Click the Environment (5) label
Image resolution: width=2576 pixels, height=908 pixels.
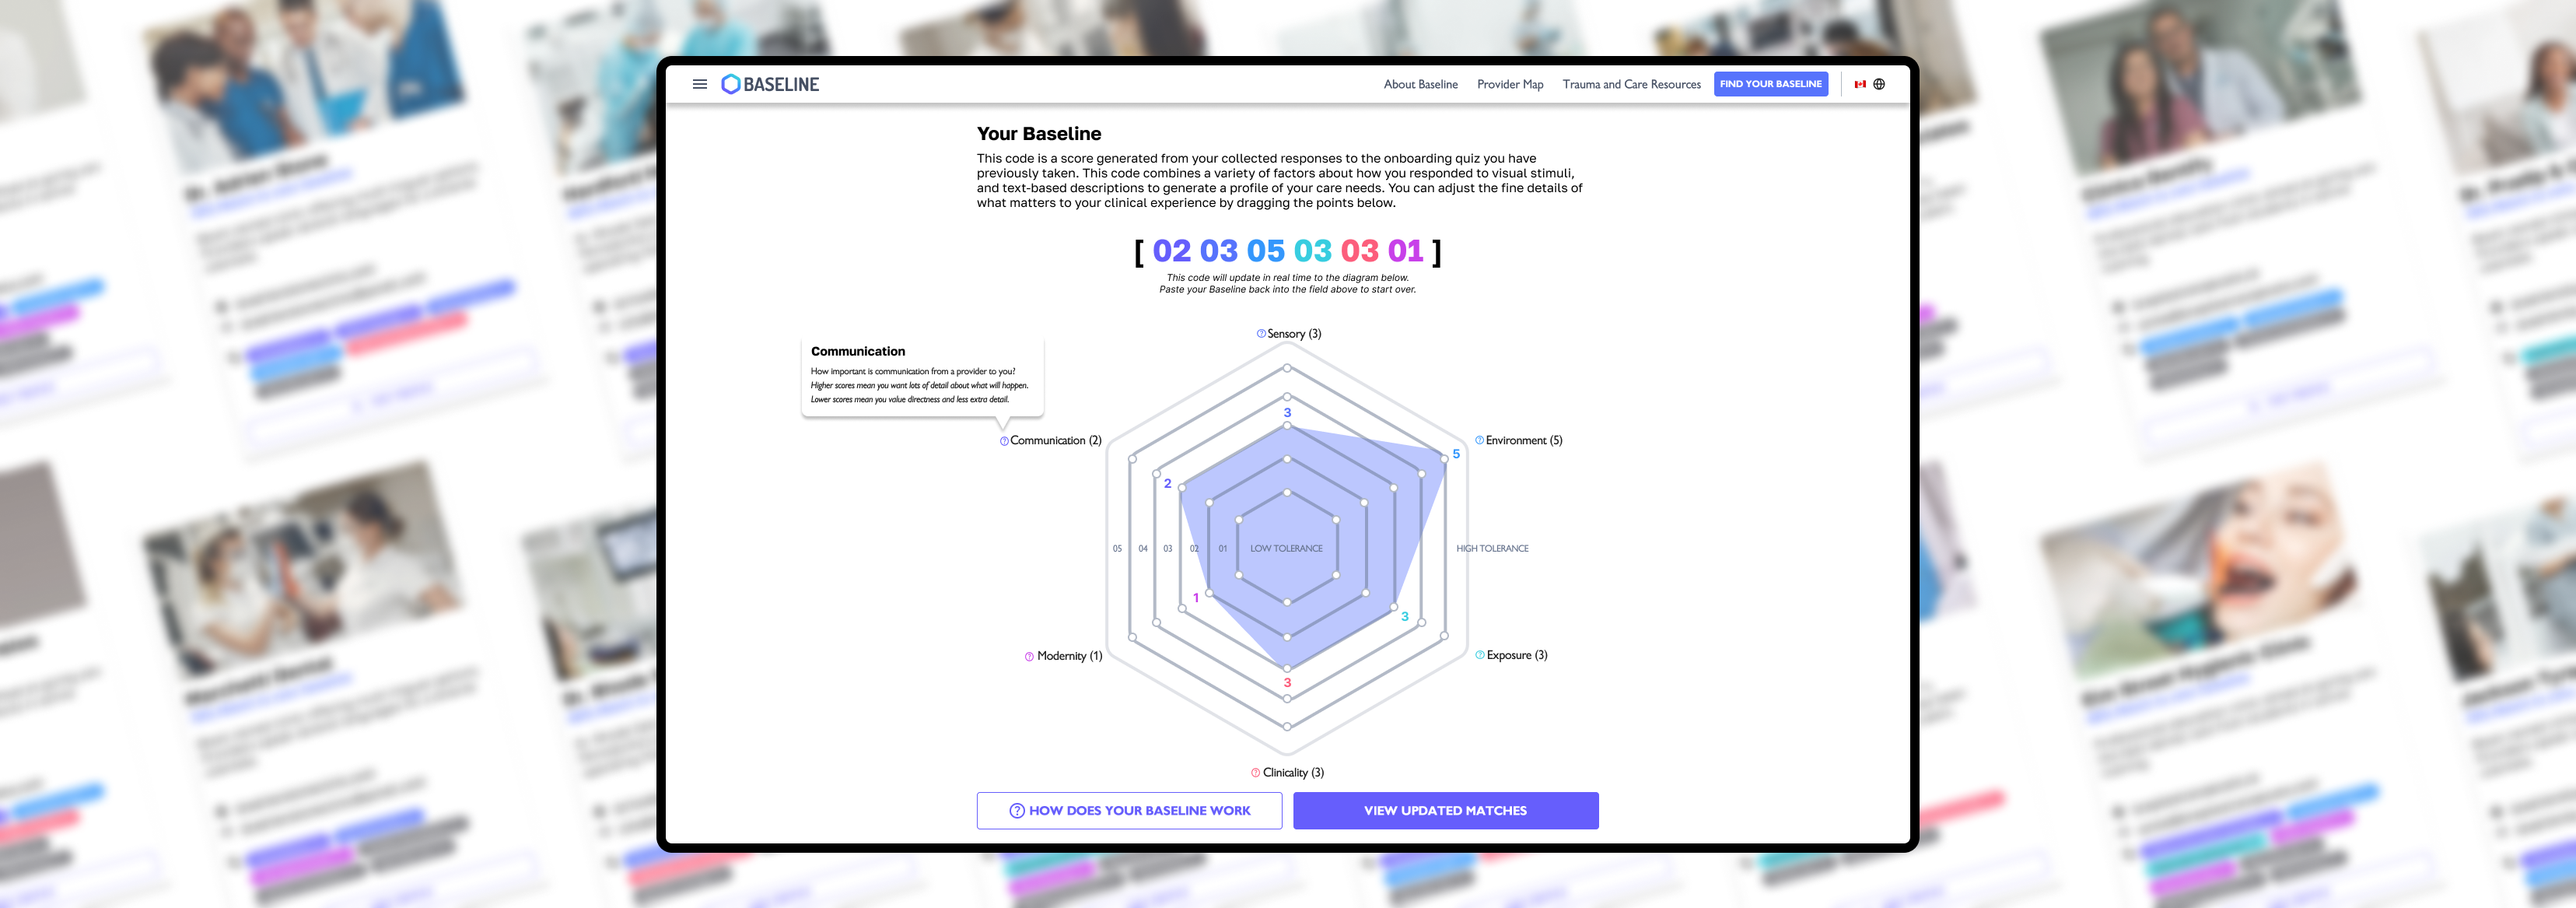pos(1524,440)
